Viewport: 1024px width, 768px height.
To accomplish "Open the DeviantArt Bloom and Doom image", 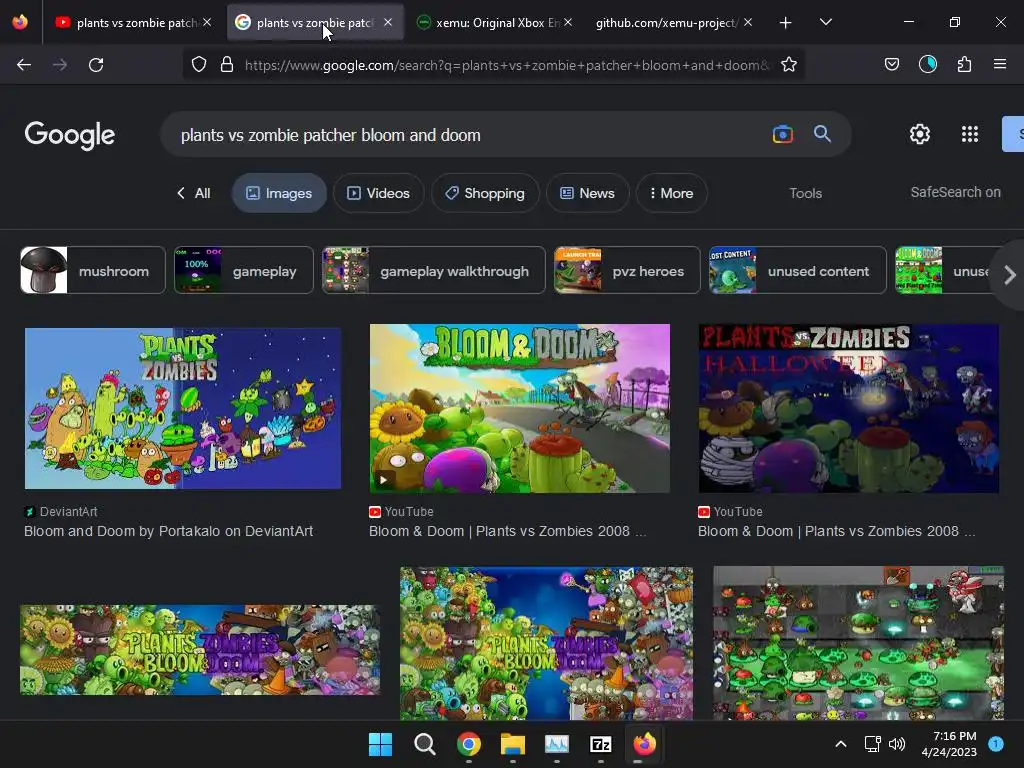I will [183, 409].
